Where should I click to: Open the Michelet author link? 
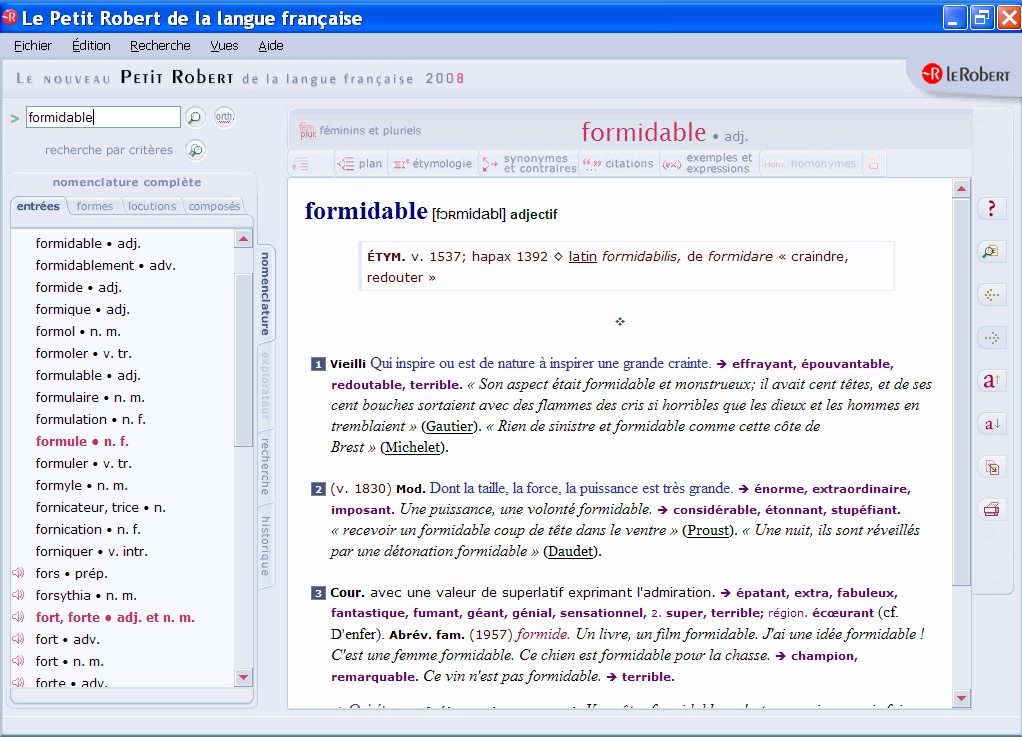pos(413,447)
